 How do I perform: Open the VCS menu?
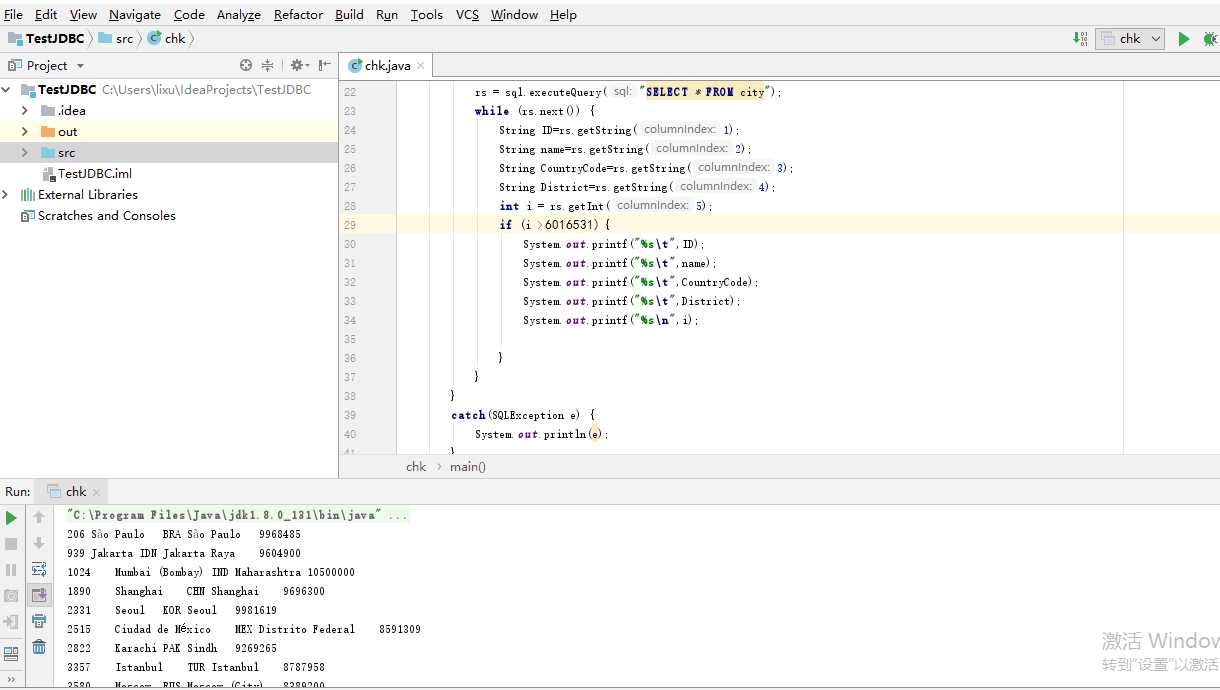pyautogui.click(x=467, y=14)
